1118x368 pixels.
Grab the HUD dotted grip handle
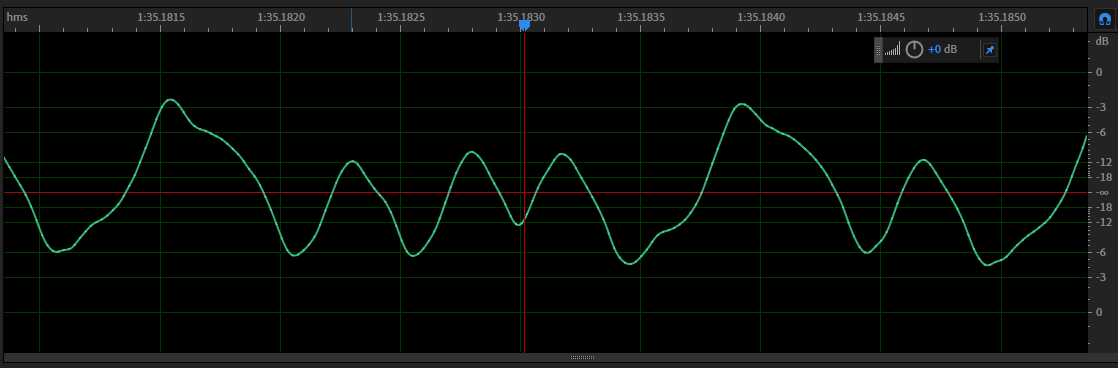coord(878,50)
